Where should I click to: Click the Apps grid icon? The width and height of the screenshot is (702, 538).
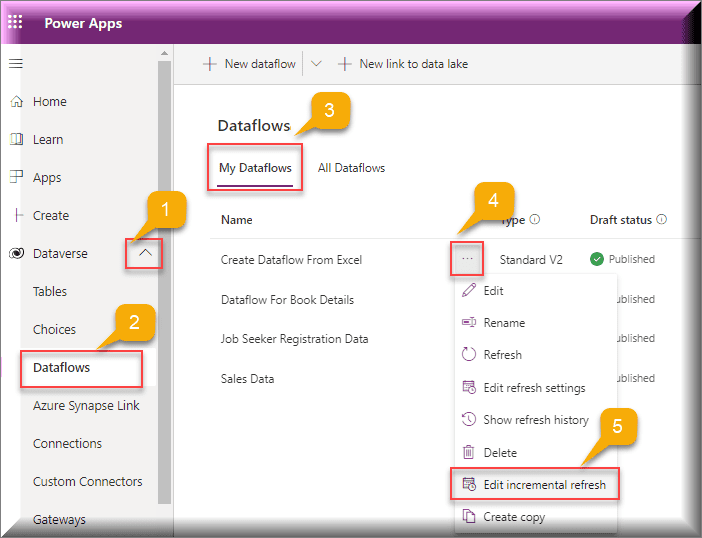click(17, 177)
